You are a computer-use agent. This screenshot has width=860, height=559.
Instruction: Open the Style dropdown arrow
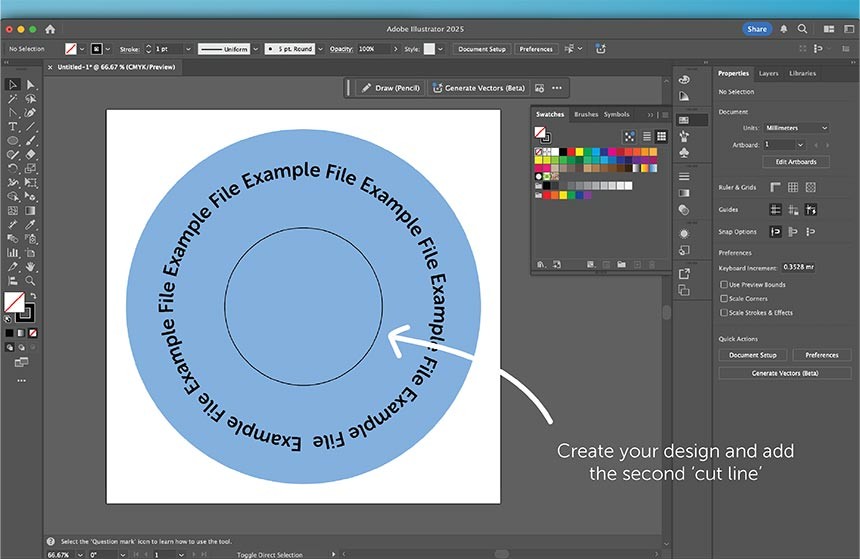[440, 49]
